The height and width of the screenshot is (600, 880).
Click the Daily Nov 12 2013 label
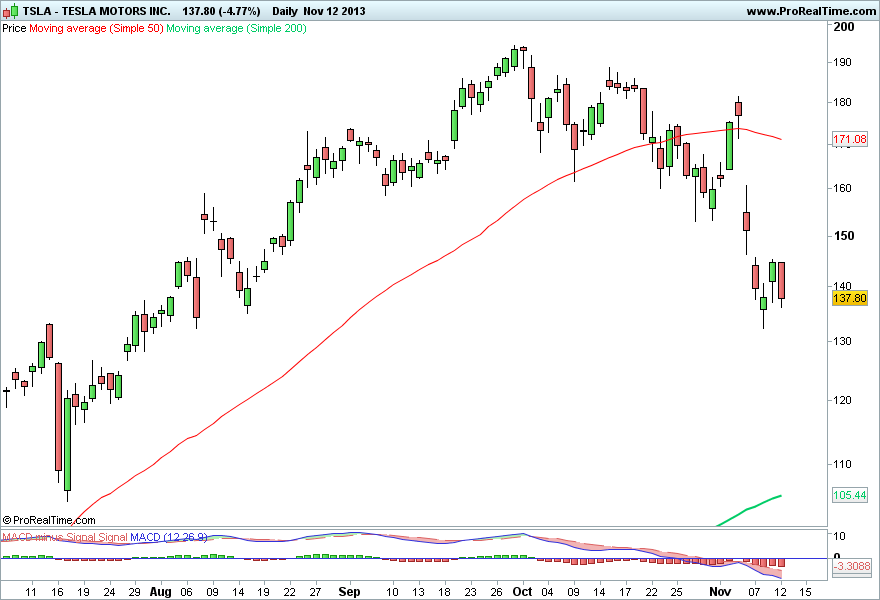tap(319, 11)
